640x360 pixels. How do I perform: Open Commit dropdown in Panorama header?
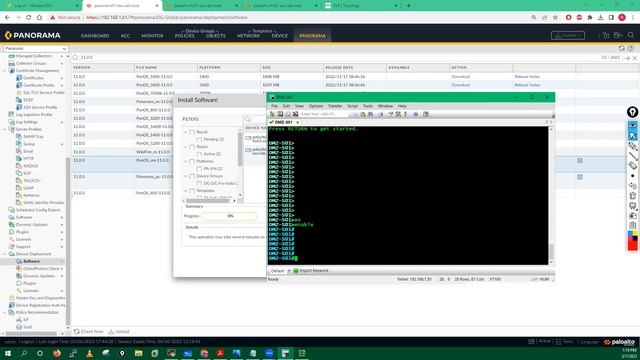(x=568, y=36)
